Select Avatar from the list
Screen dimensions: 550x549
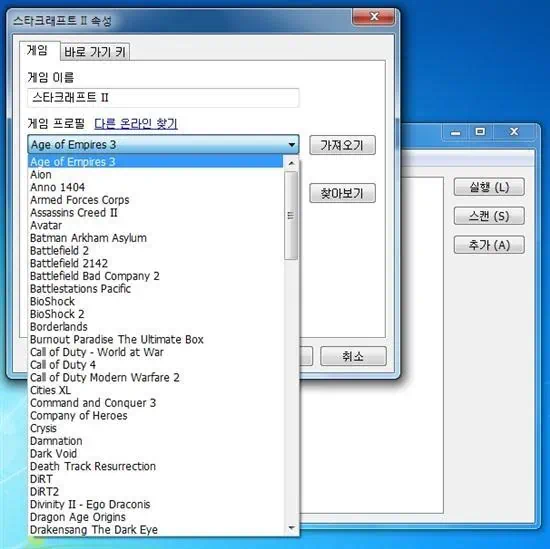coord(156,225)
